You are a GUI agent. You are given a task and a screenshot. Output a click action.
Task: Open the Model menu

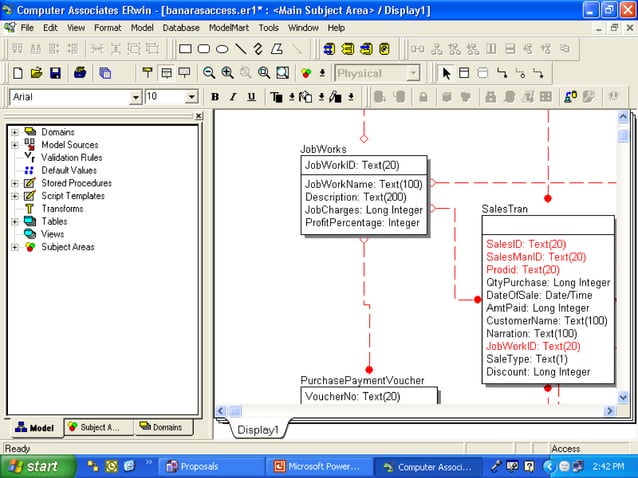(142, 28)
